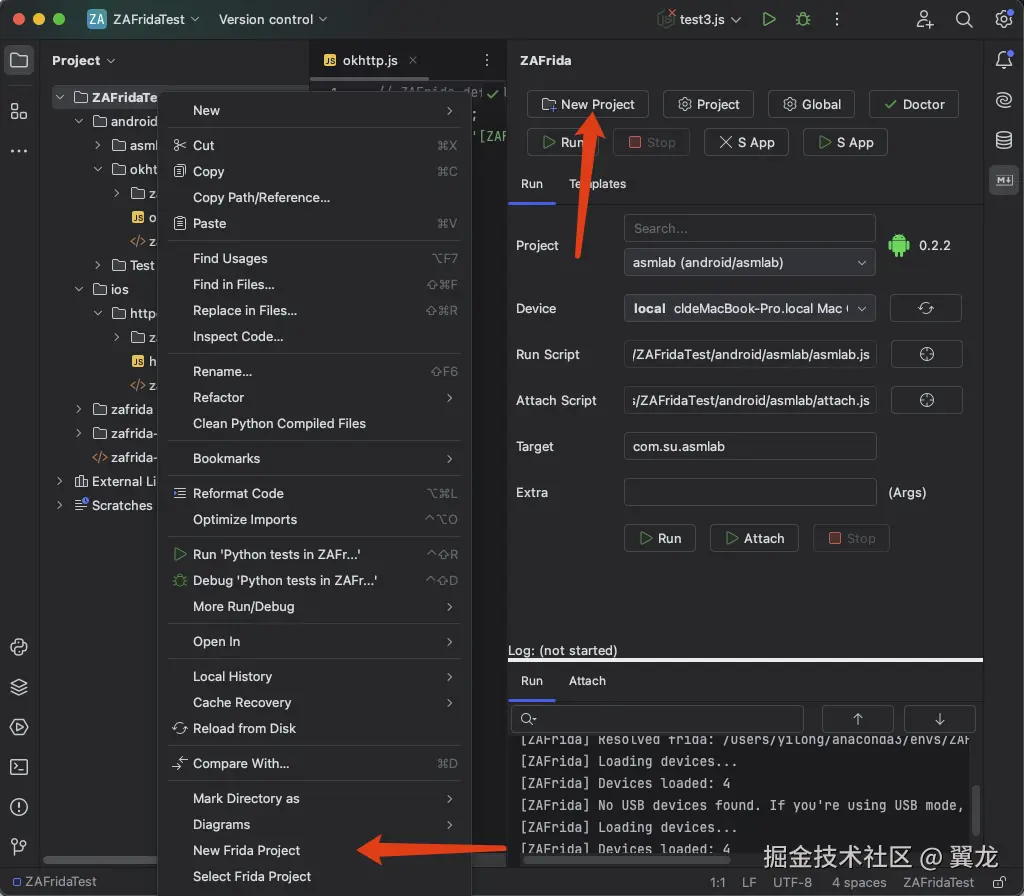1024x896 pixels.
Task: Open UTF-8 encoding in status bar
Action: coord(792,882)
